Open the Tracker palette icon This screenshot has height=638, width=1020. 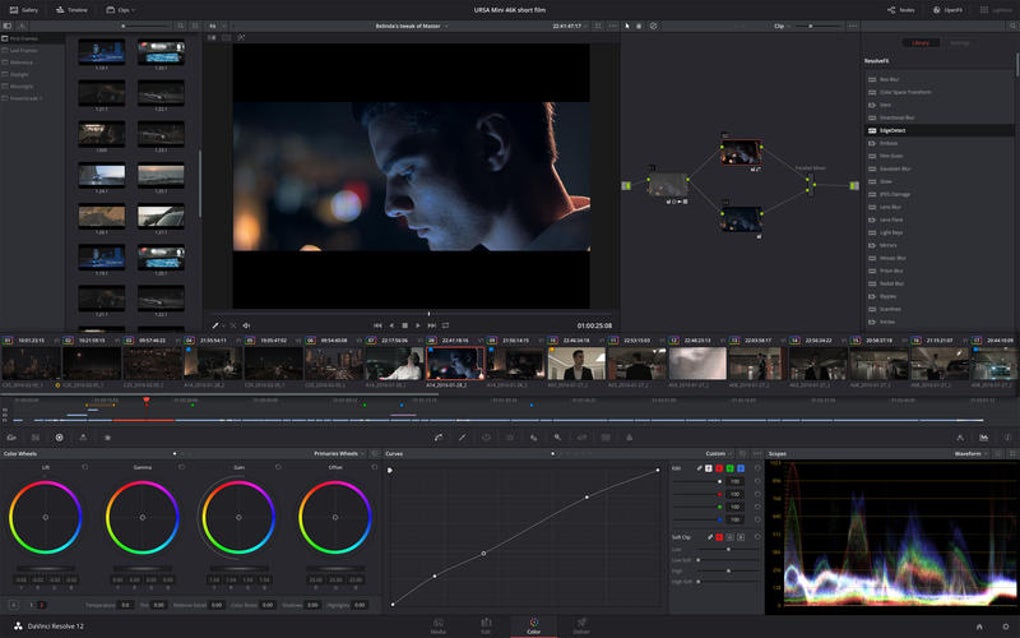click(511, 437)
